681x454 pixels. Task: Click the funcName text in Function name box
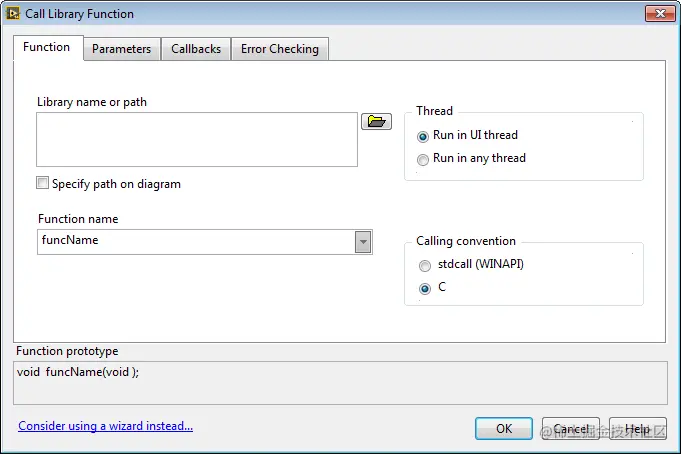click(70, 241)
